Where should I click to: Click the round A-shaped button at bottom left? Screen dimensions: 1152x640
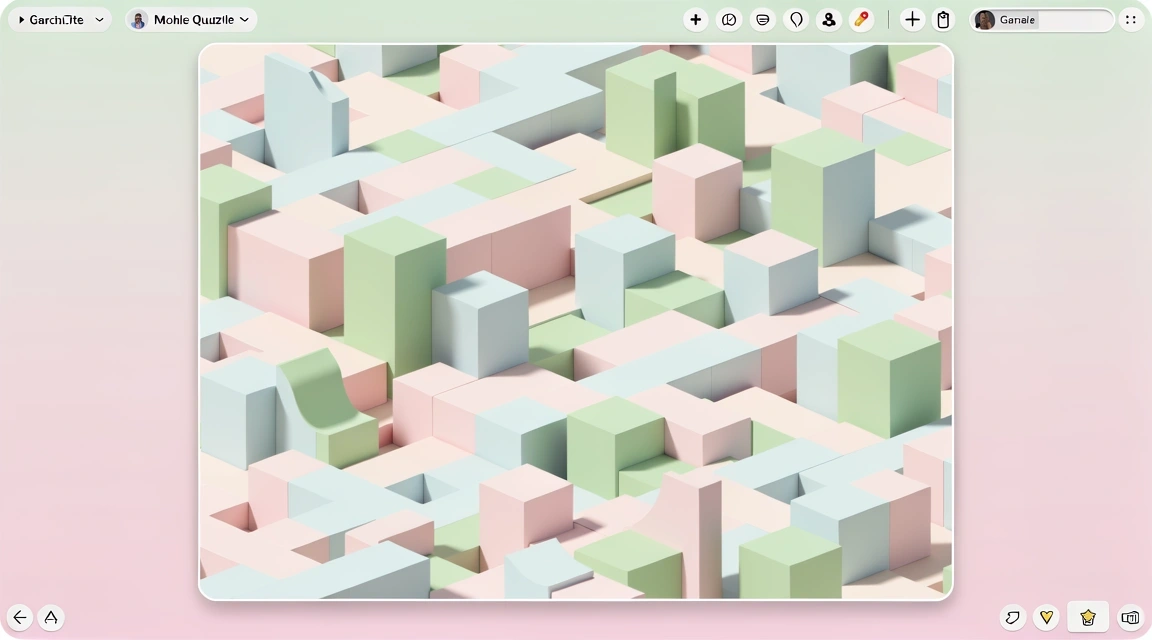(51, 617)
